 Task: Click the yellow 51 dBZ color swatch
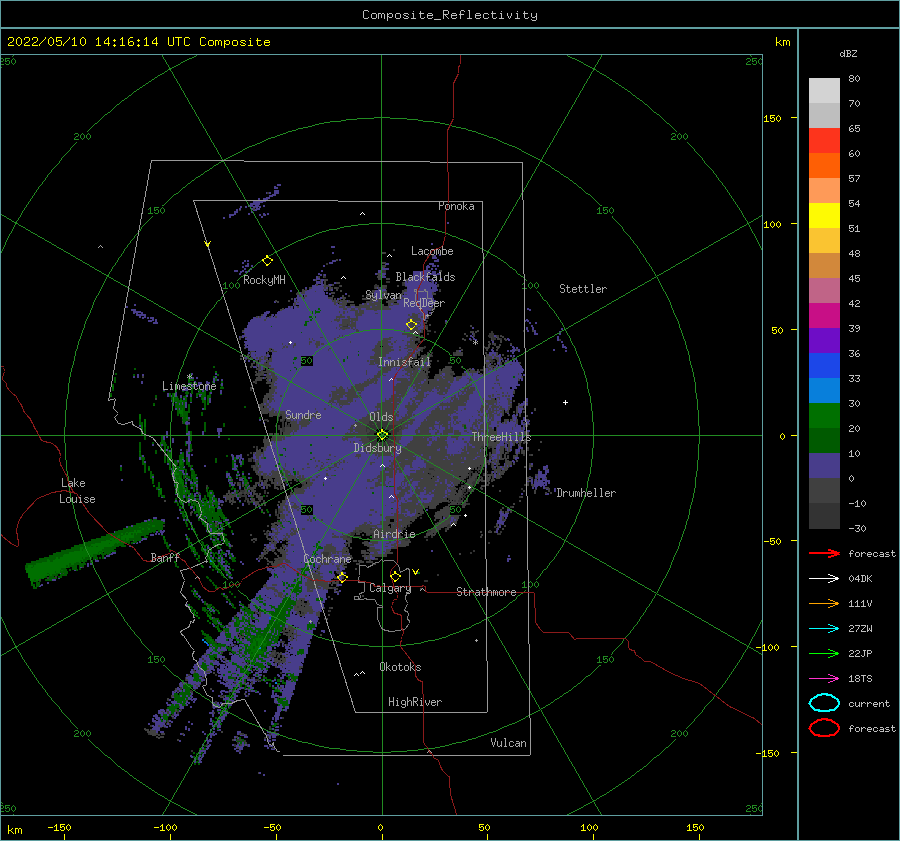824,215
